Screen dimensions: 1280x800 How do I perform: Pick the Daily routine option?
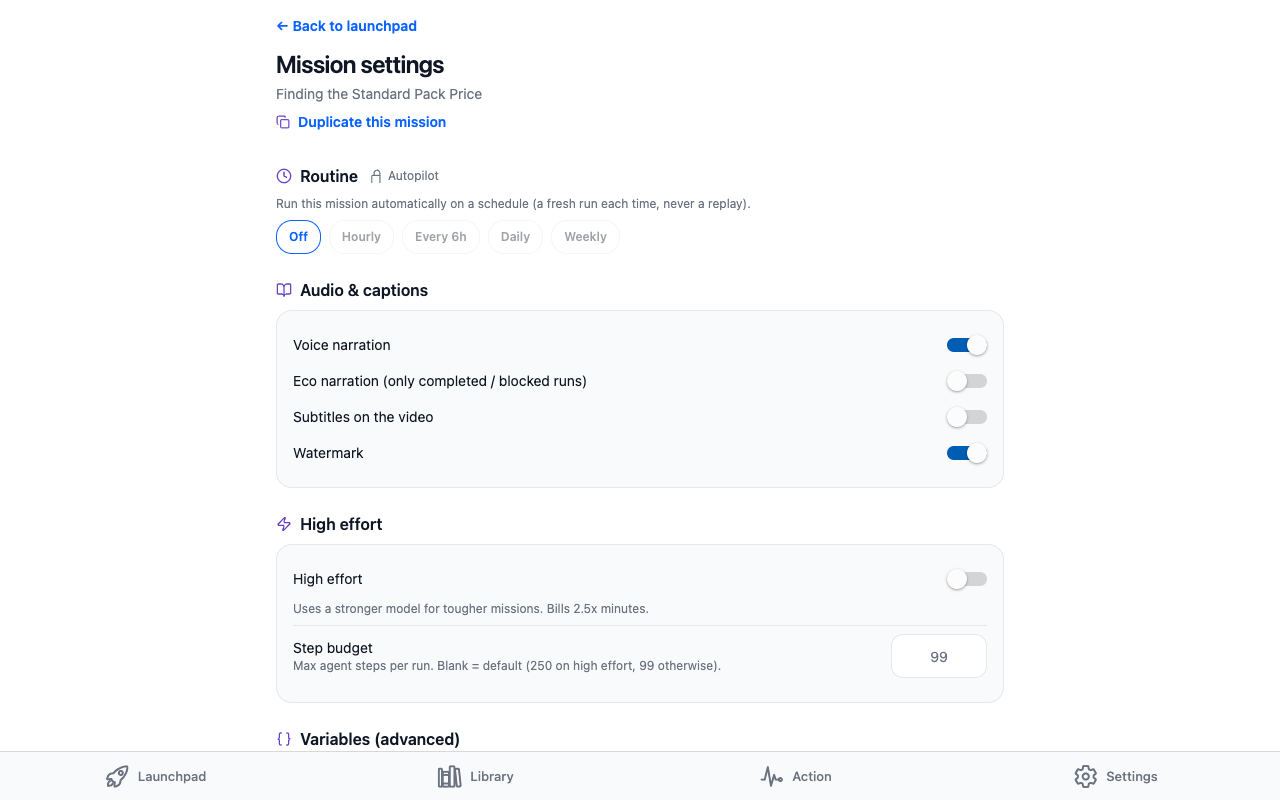515,237
